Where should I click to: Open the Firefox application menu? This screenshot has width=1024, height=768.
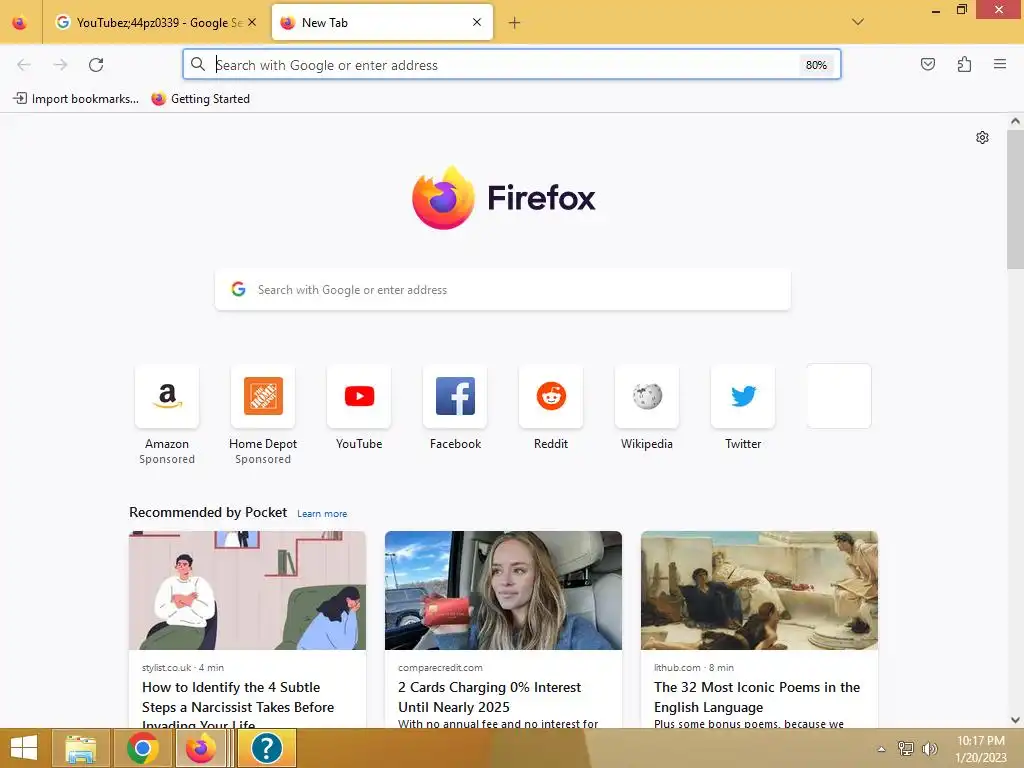pos(1000,64)
